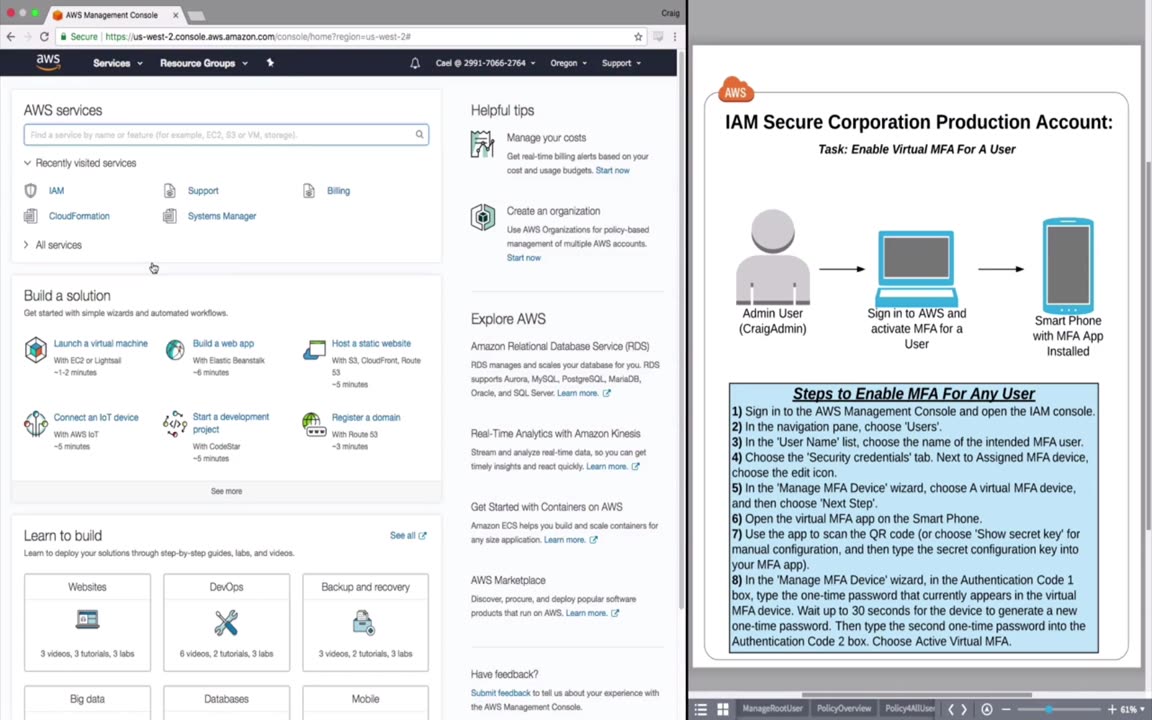Open the Resource Groups dropdown

click(x=204, y=63)
